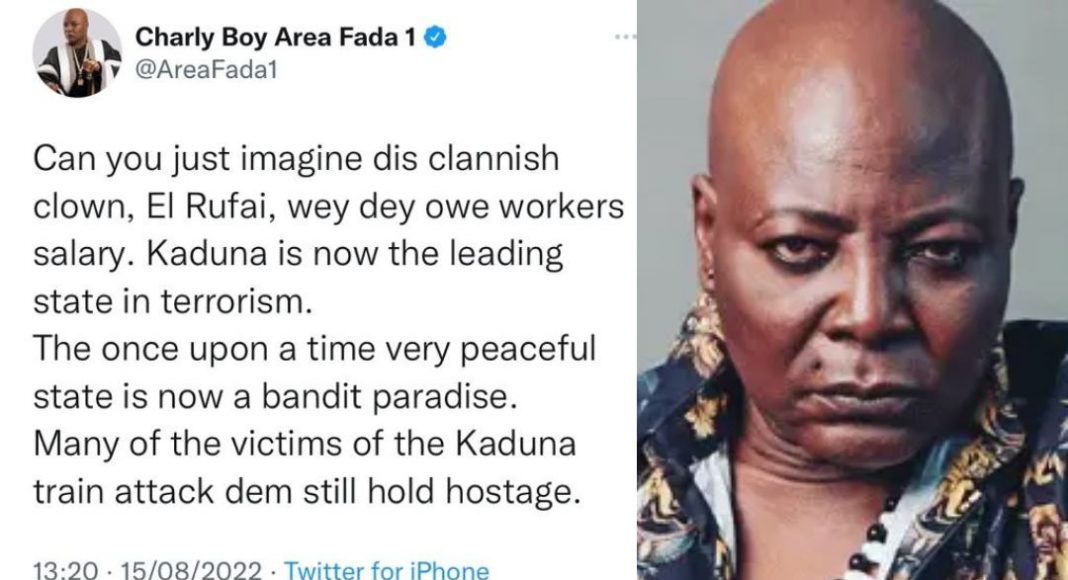This screenshot has width=1068, height=580.
Task: Click the phrase 'bandit paradise'
Action: [386, 398]
